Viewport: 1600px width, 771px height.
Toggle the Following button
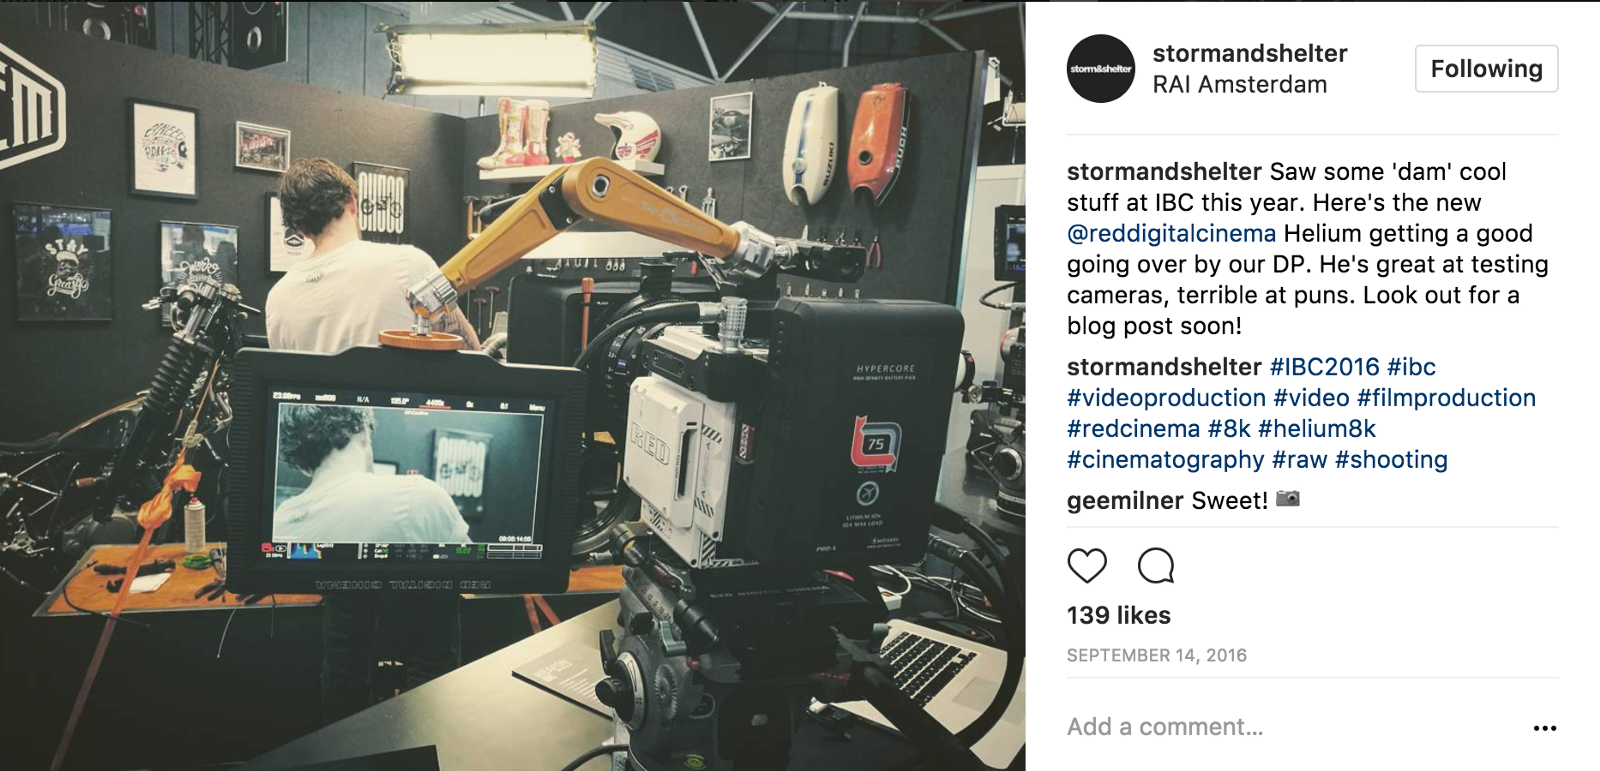coord(1486,69)
